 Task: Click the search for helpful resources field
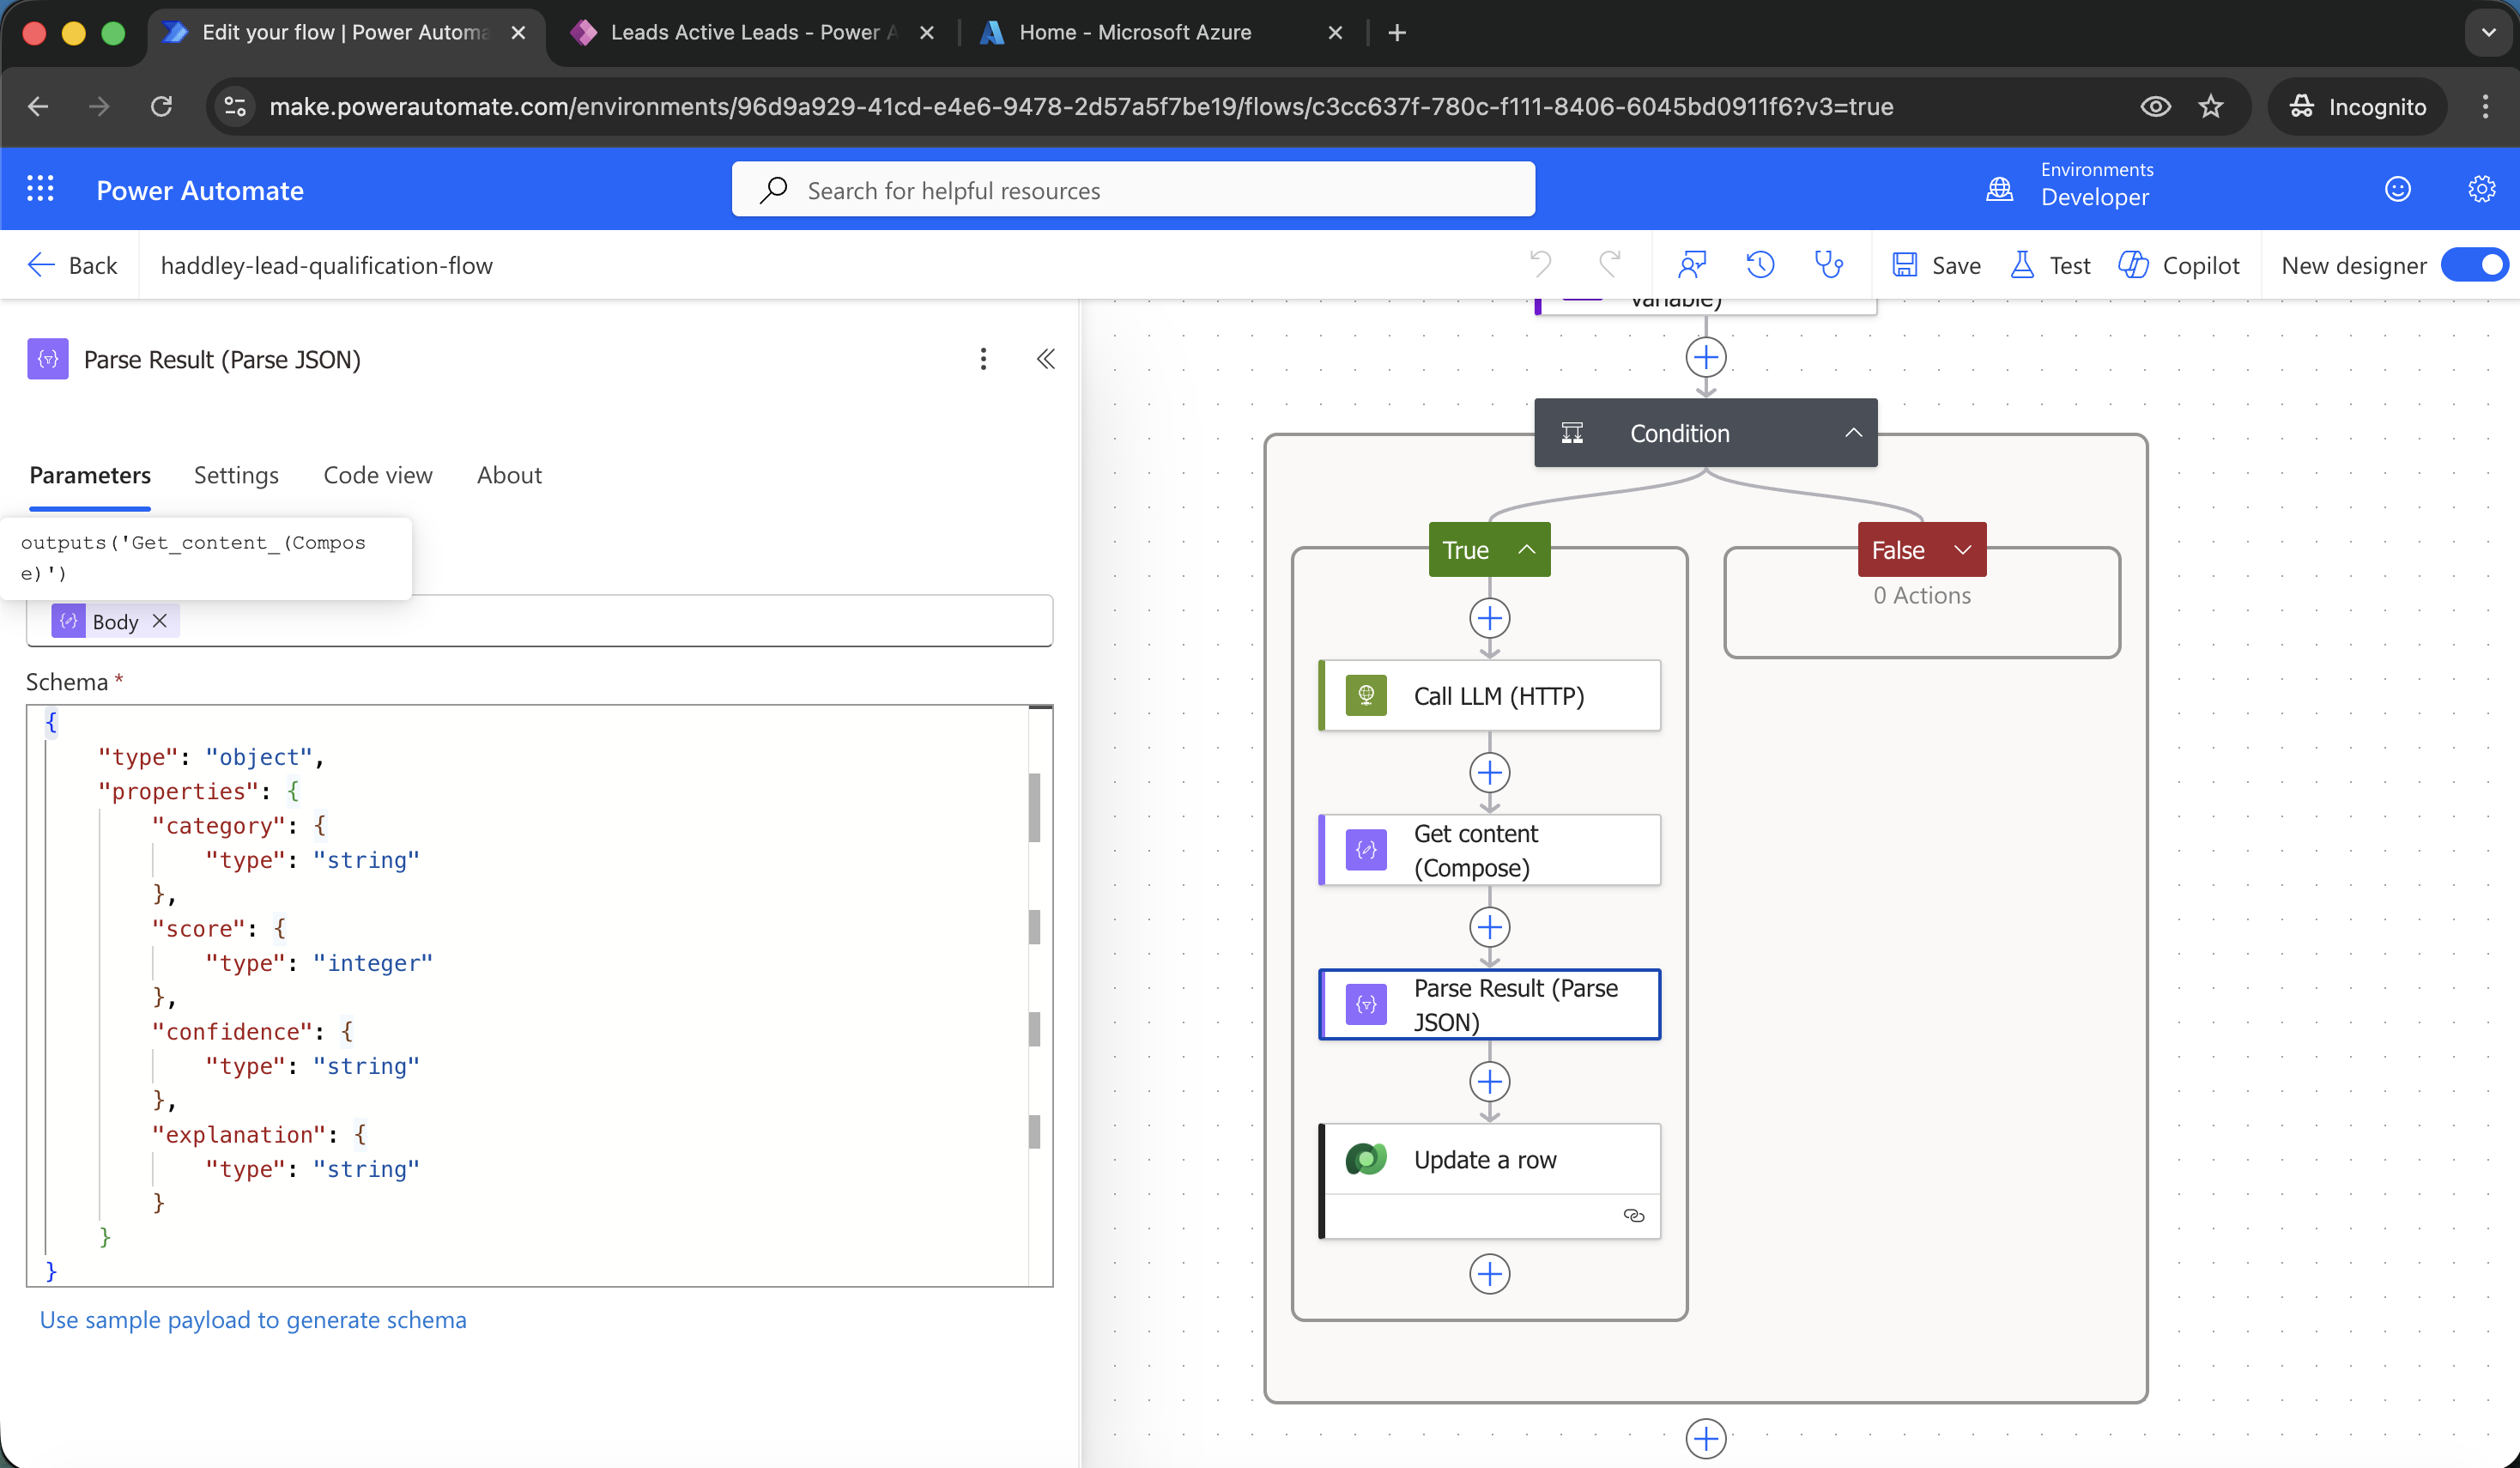(1133, 190)
